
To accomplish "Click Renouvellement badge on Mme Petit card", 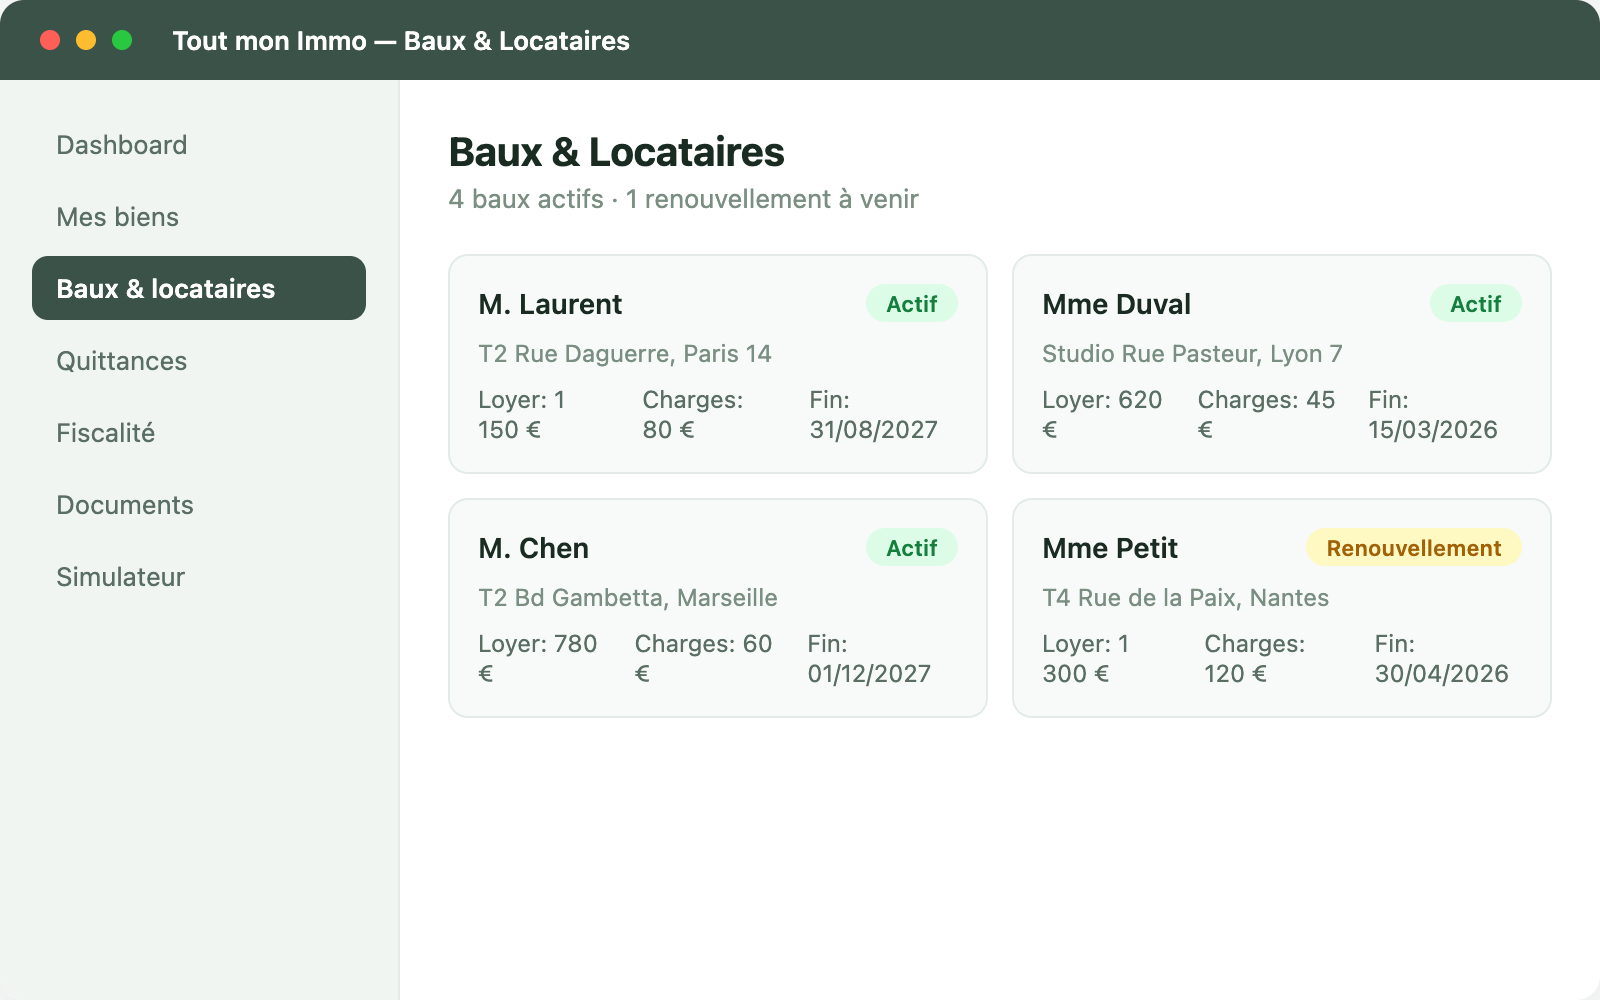I will 1414,548.
